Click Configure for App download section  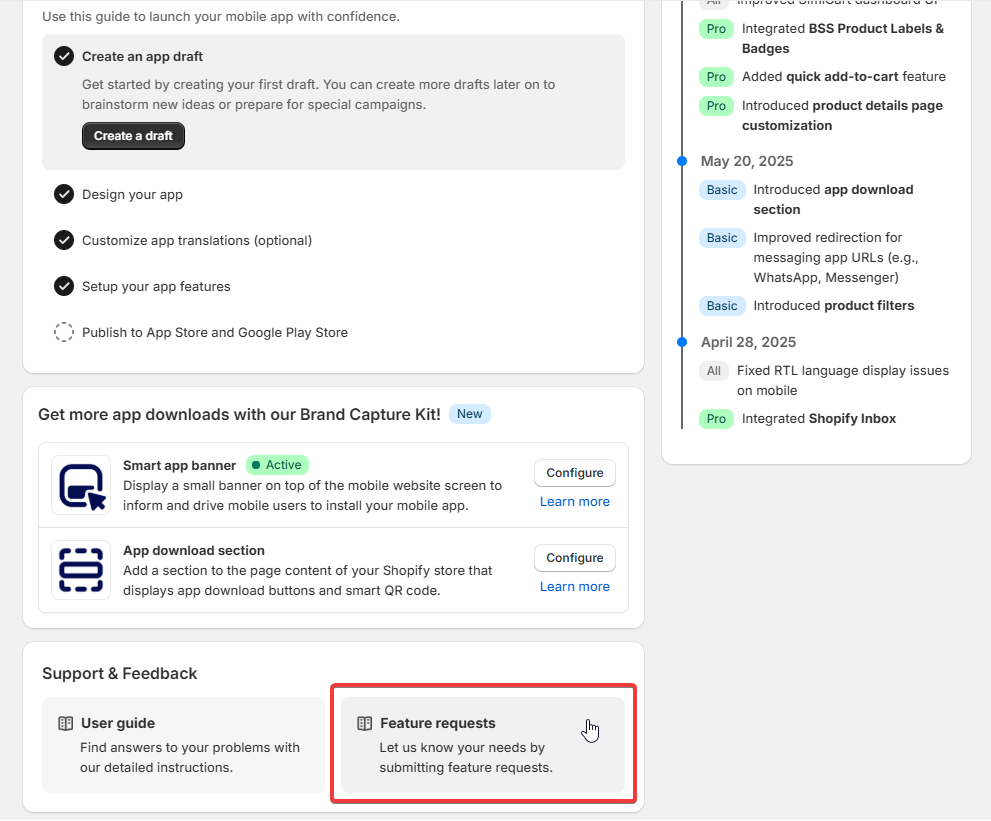pos(574,558)
